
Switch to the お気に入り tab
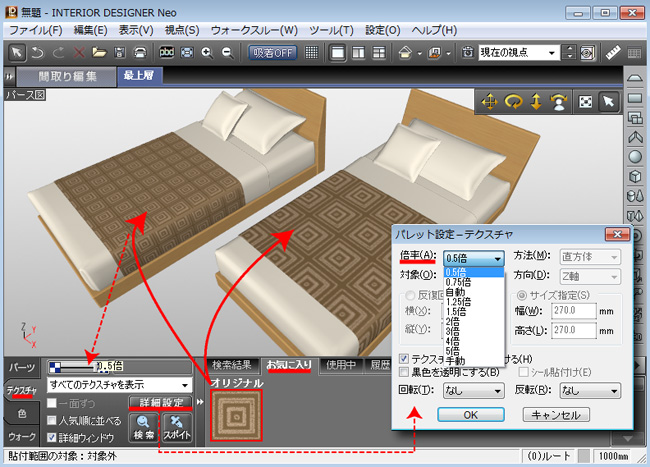[x=288, y=366]
